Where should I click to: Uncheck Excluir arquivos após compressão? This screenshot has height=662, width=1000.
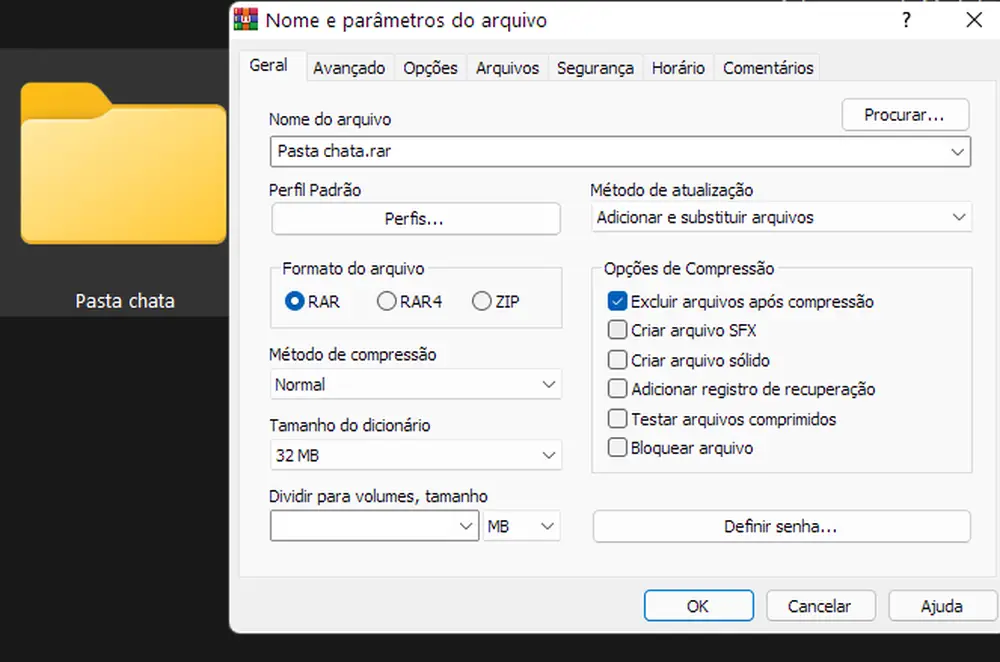[x=617, y=301]
